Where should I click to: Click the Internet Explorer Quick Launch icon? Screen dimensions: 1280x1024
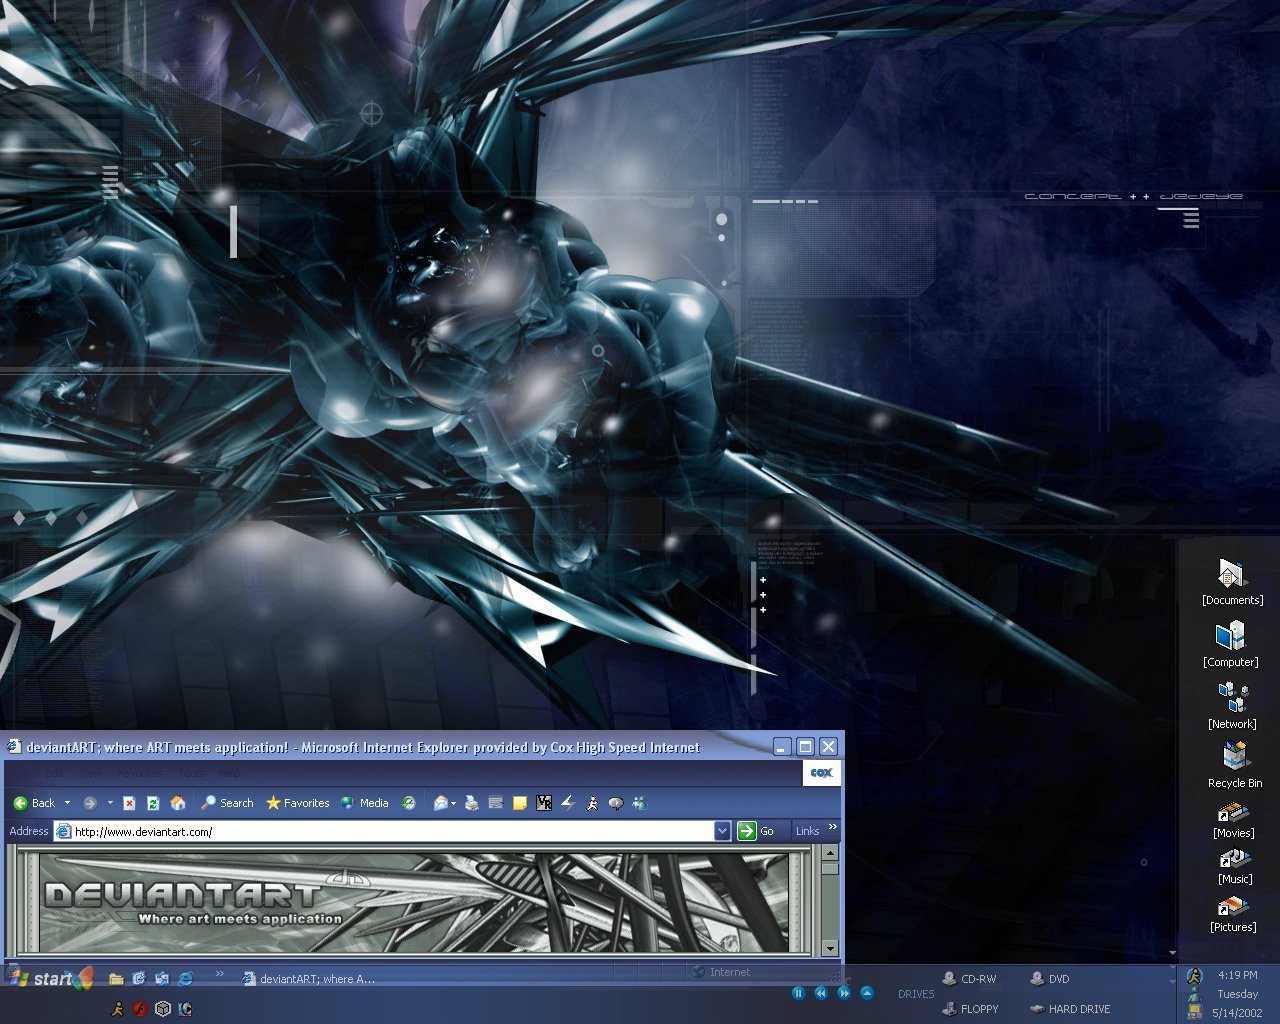(x=185, y=979)
